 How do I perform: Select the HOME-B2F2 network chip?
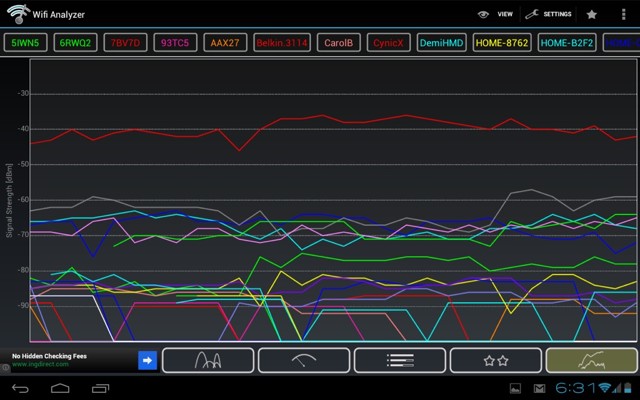567,42
